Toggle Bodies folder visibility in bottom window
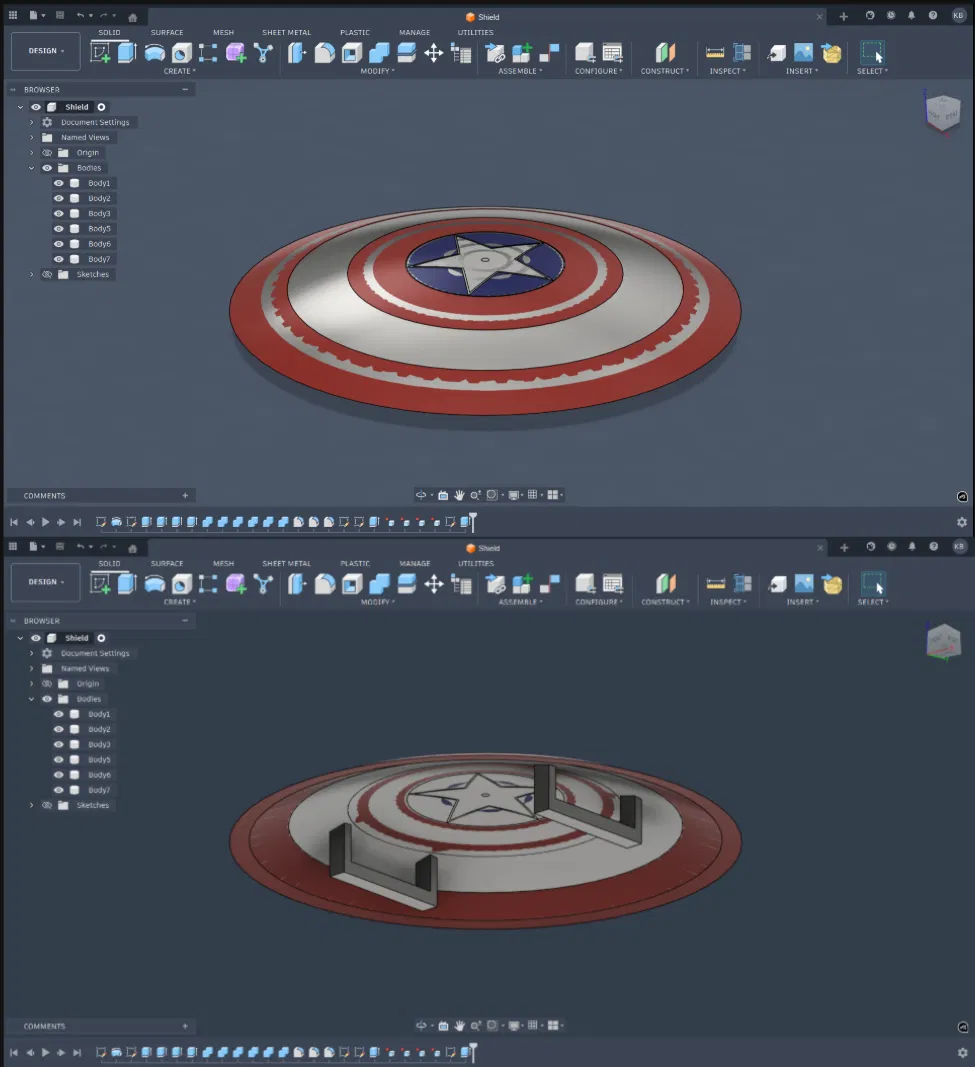 point(47,699)
